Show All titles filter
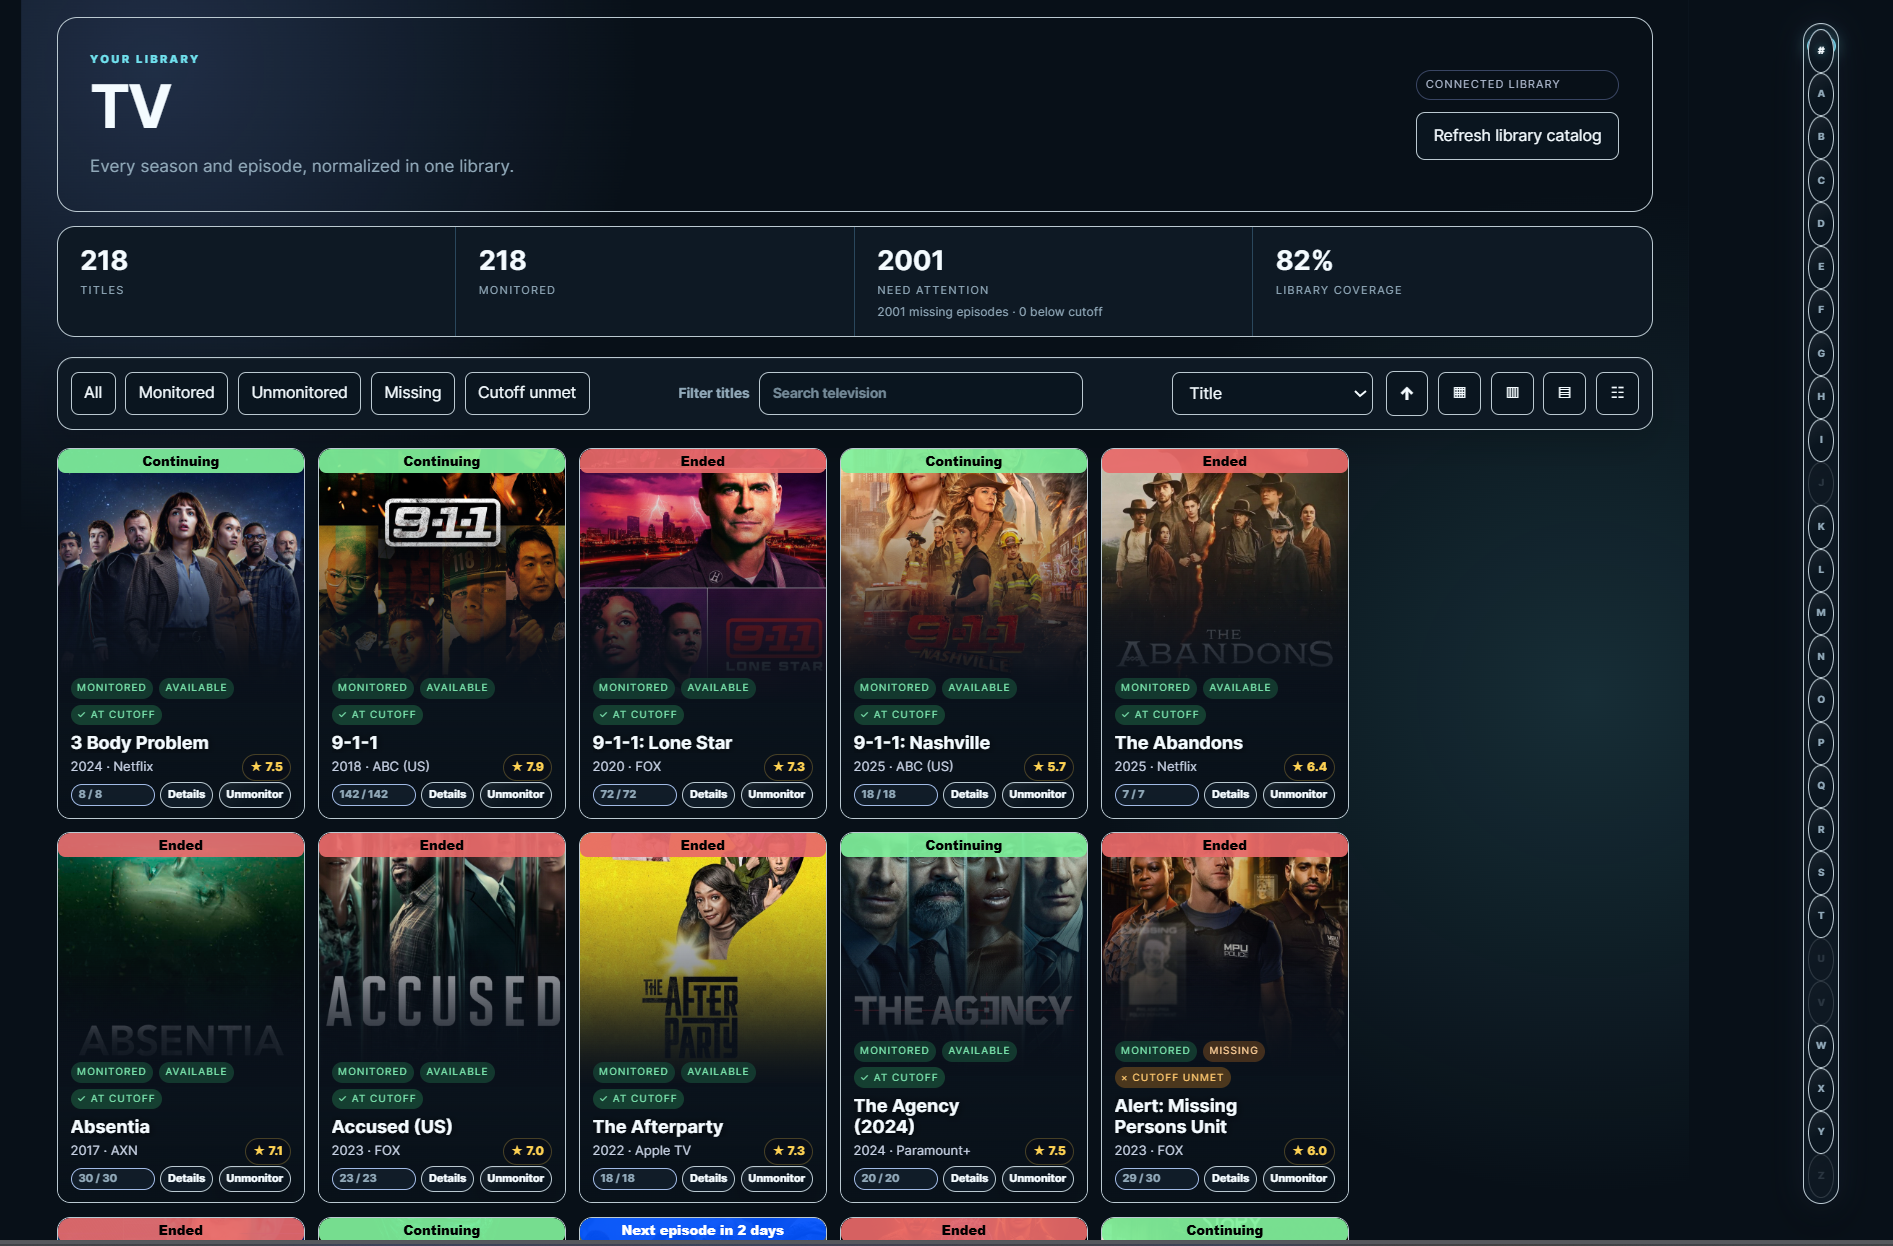The height and width of the screenshot is (1246, 1893). 93,393
